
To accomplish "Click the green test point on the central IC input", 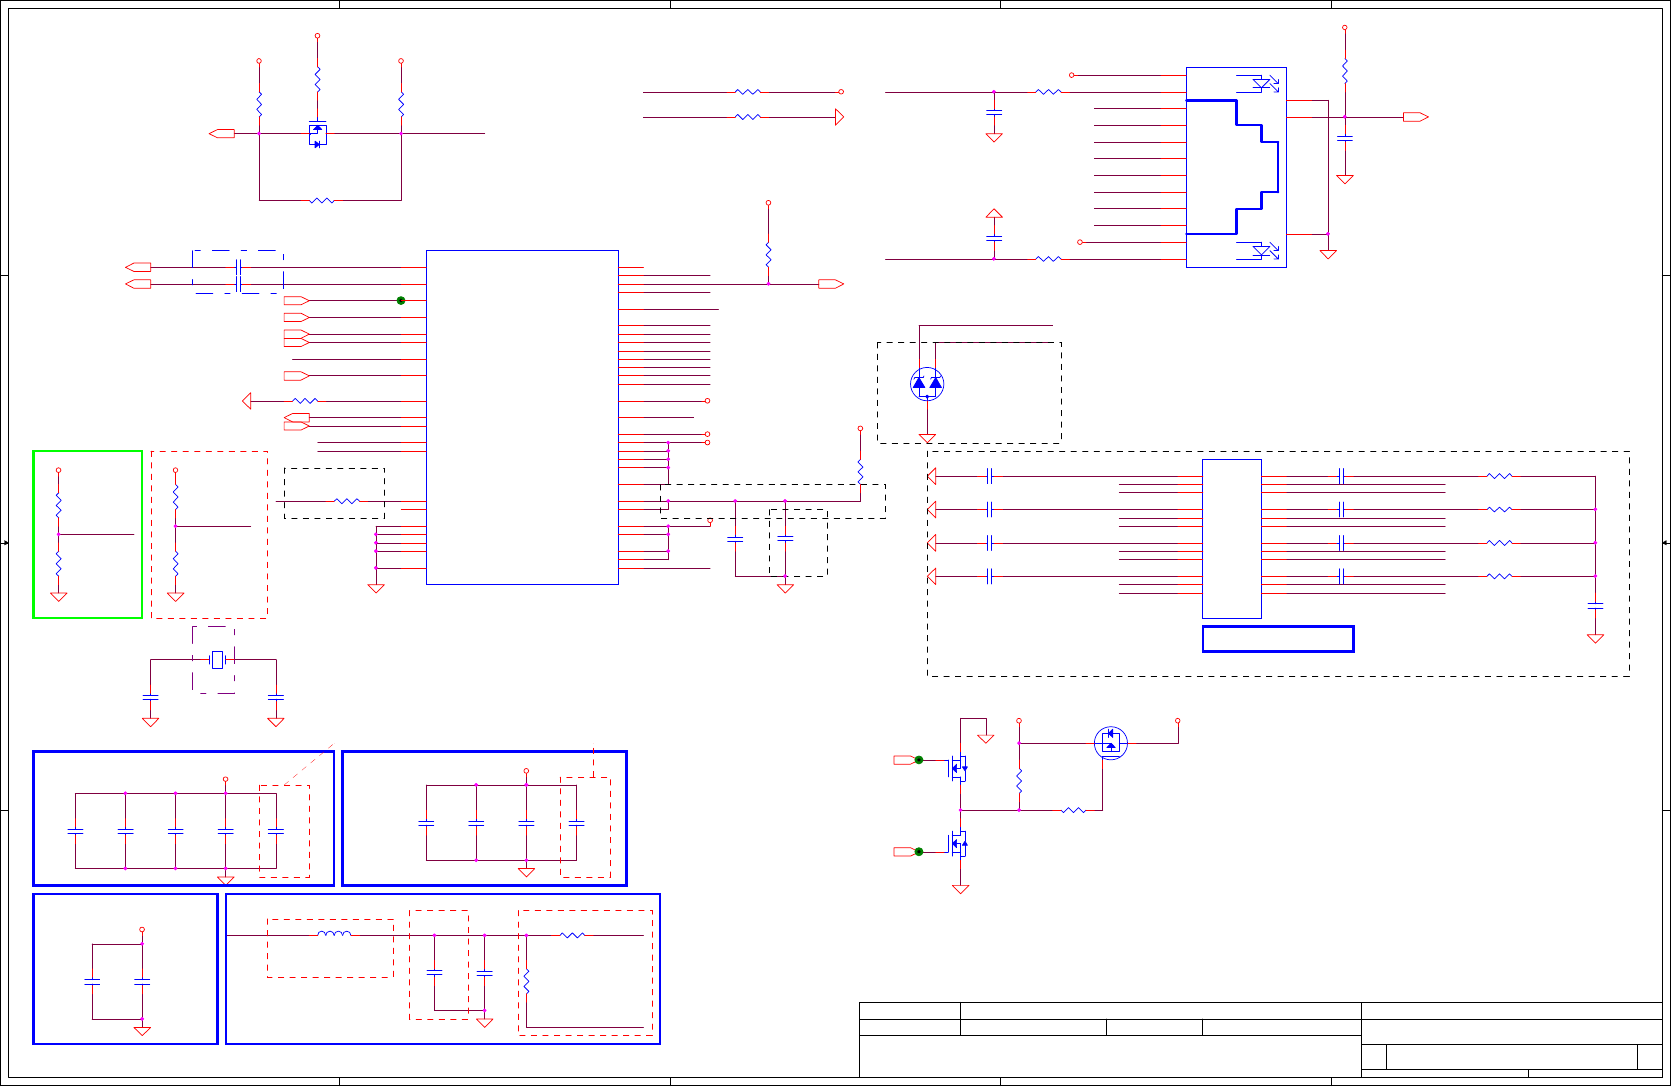I will [x=401, y=300].
